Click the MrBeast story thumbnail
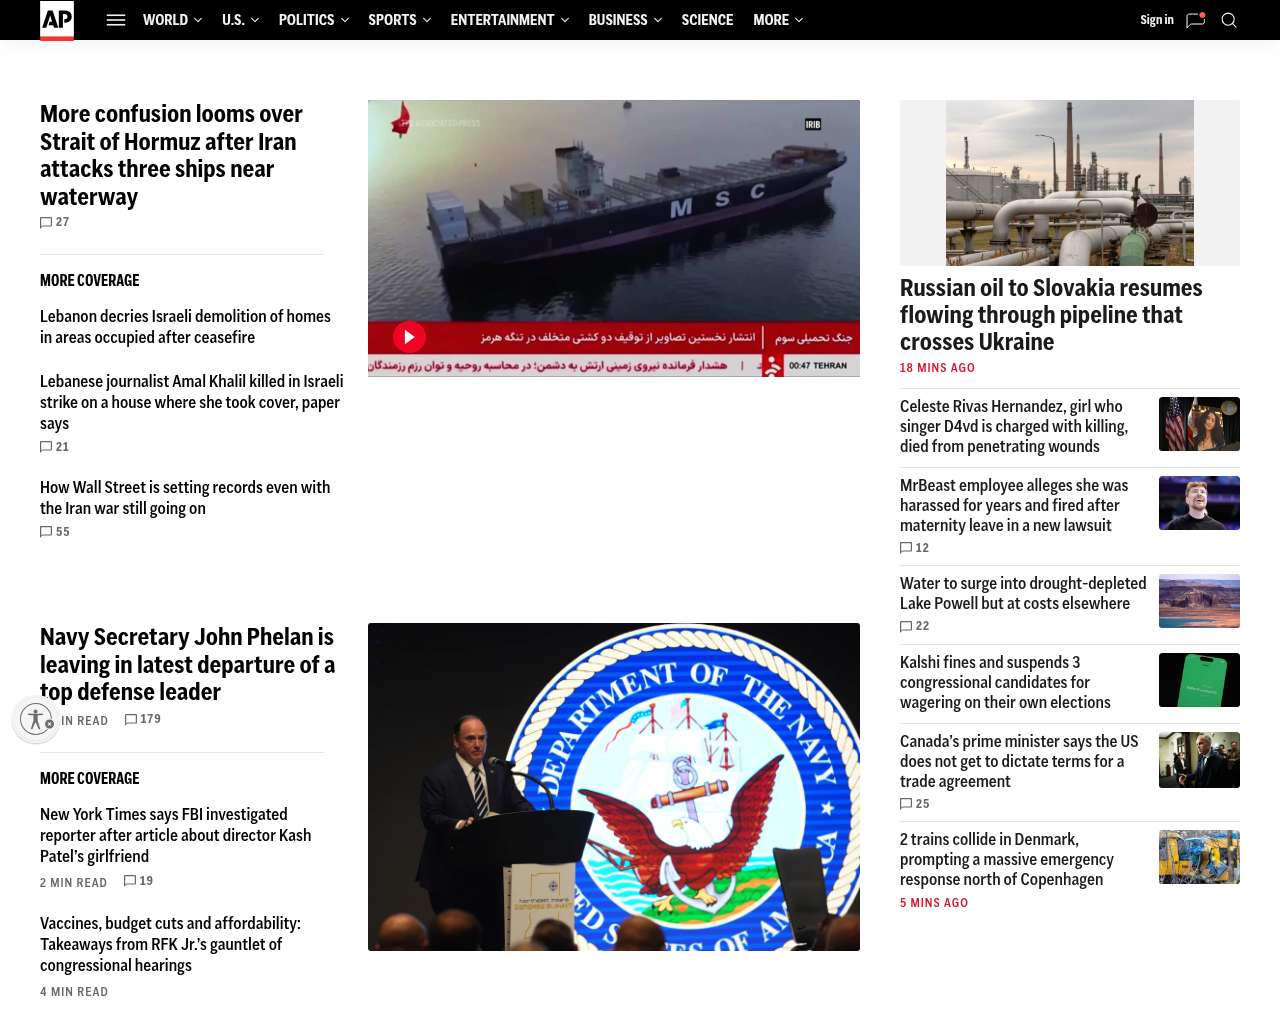The width and height of the screenshot is (1280, 1024). [x=1199, y=503]
